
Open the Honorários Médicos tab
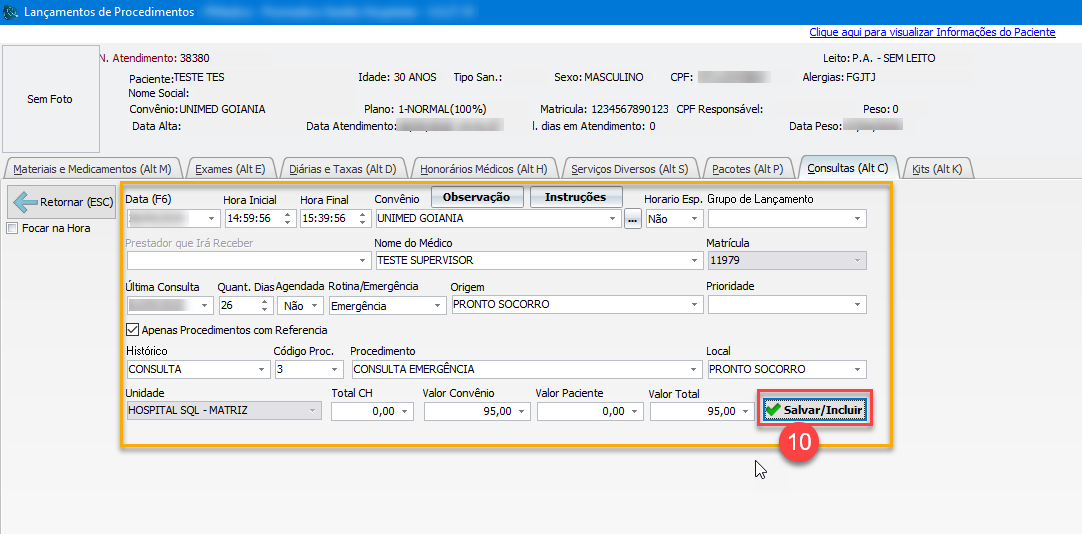[484, 169]
